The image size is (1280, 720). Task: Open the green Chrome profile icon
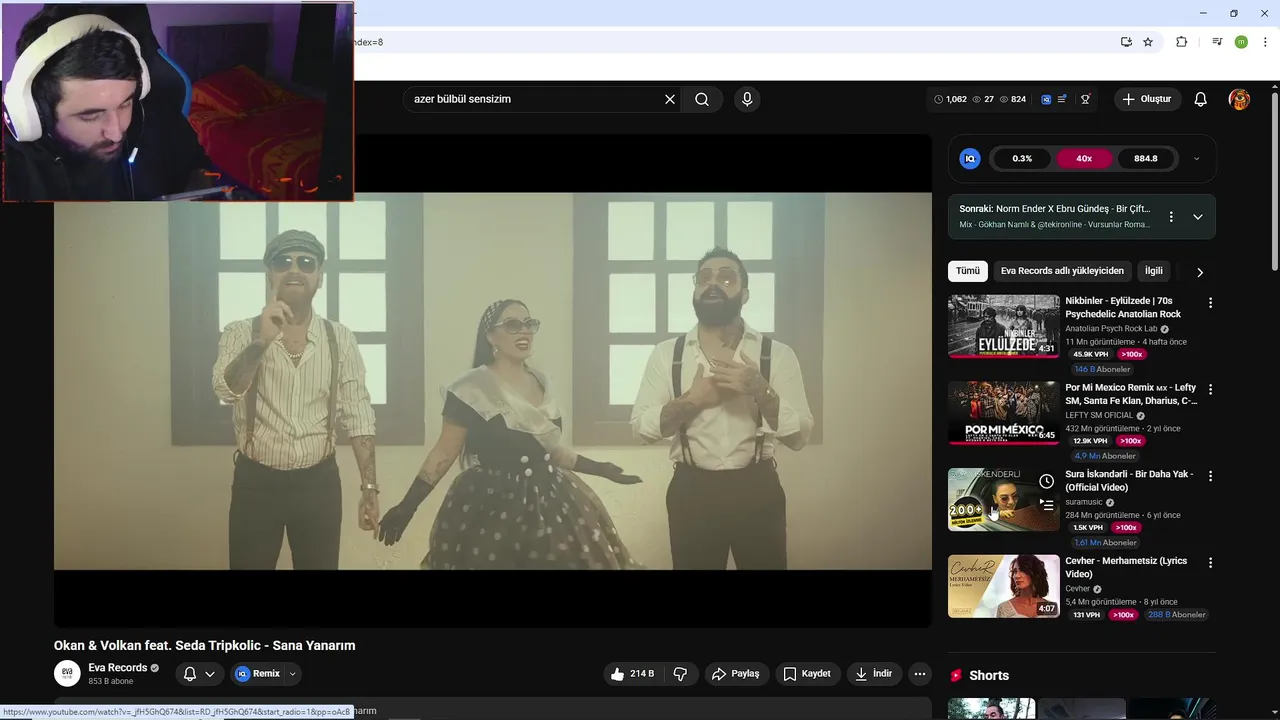point(1241,42)
